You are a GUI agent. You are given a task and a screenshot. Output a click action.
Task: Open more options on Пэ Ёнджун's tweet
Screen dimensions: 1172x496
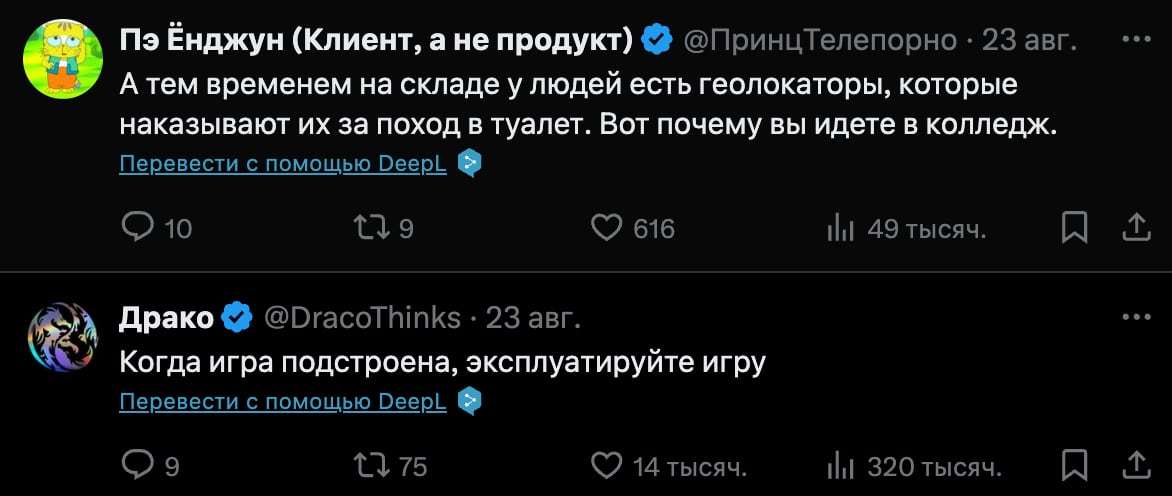tap(1136, 40)
